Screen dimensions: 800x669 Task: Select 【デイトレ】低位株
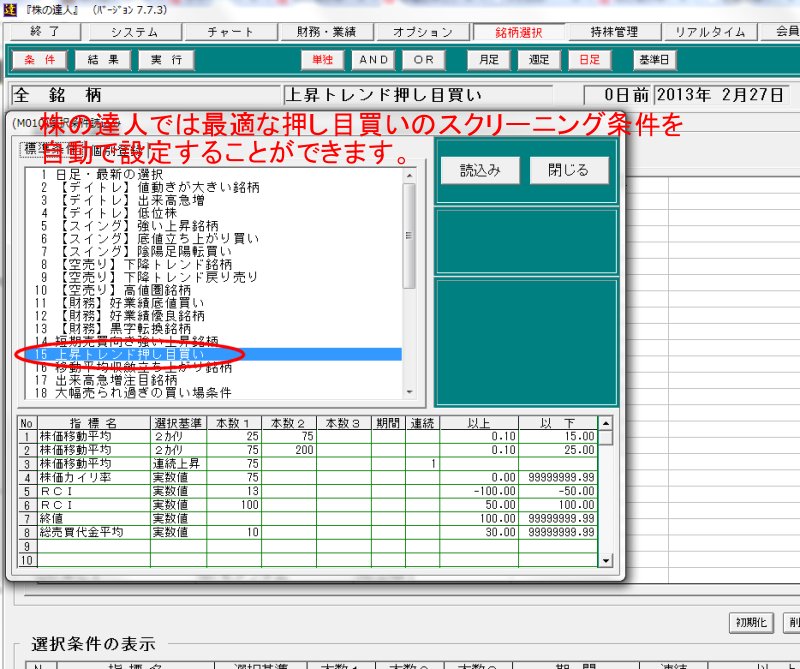[213, 213]
